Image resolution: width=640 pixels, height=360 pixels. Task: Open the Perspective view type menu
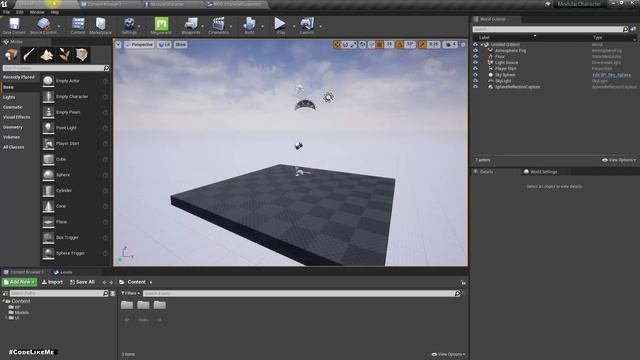pos(139,44)
